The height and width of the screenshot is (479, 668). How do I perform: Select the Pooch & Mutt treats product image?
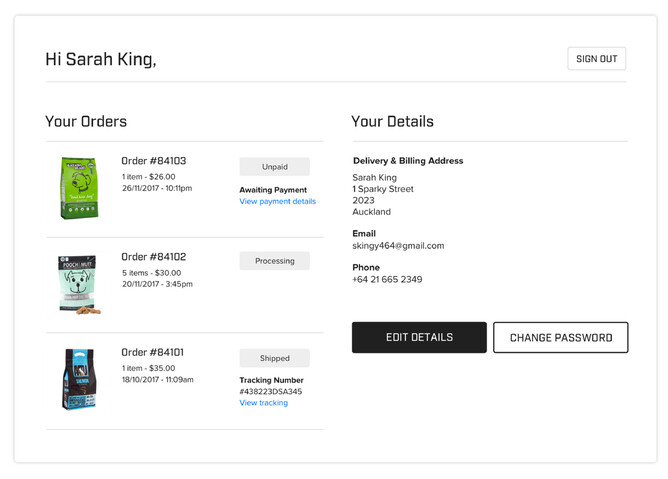point(78,284)
